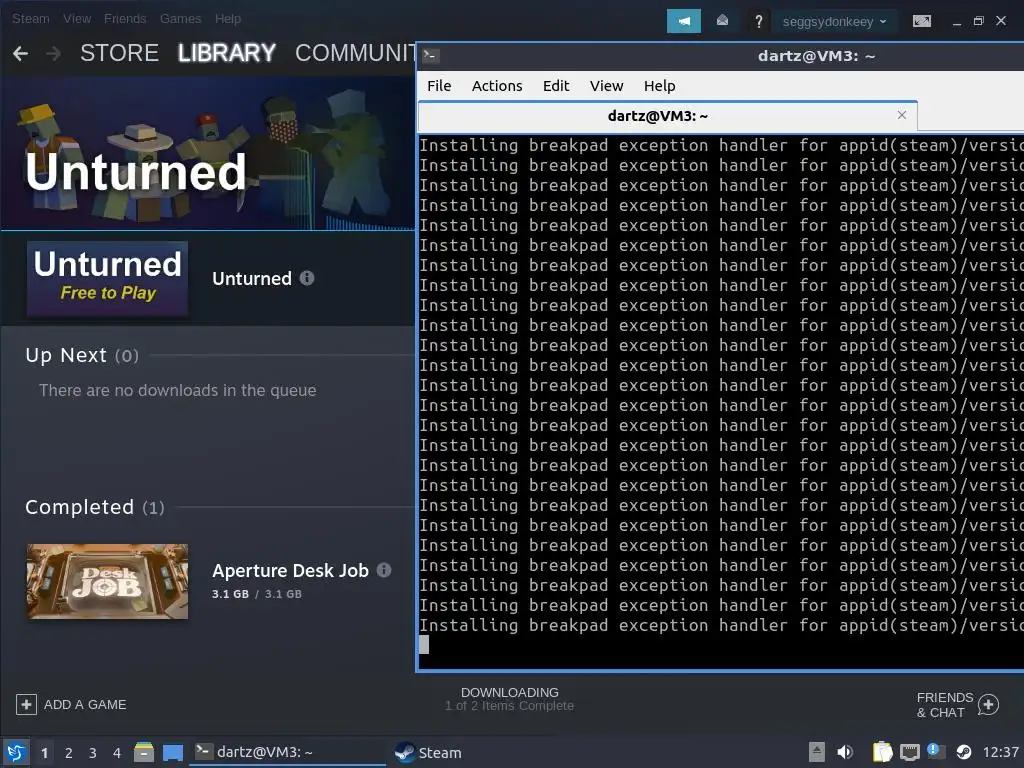This screenshot has height=768, width=1024.
Task: Click the terminal window title bar icon
Action: [430, 56]
